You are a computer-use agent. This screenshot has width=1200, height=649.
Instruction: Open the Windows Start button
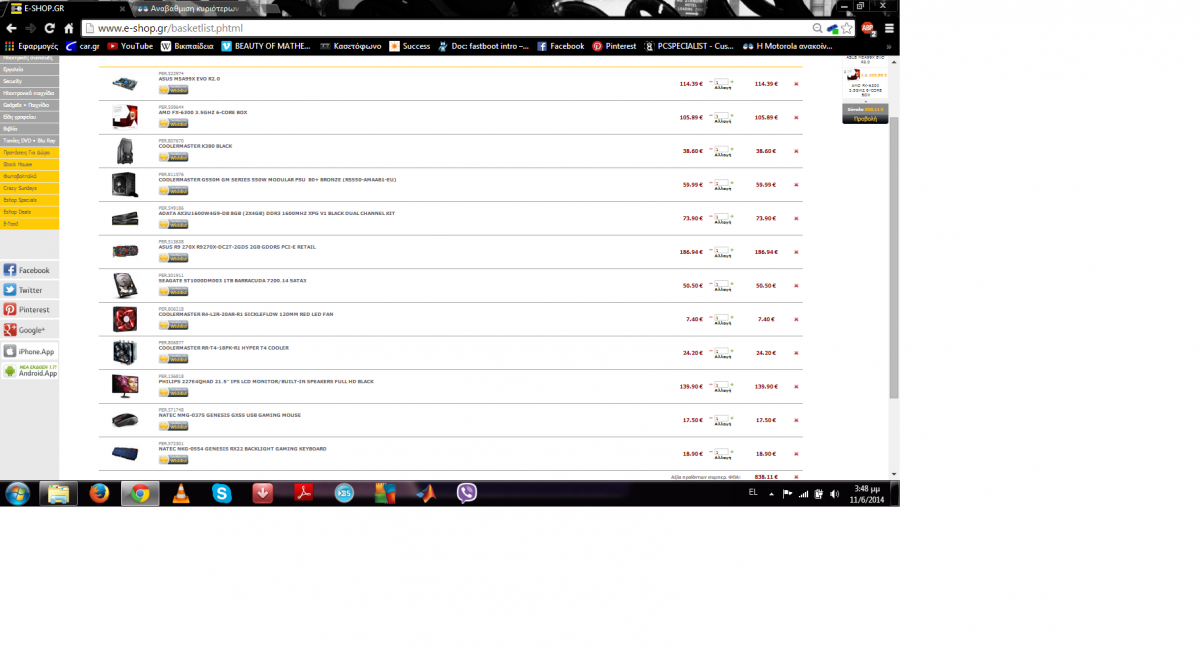(x=17, y=493)
